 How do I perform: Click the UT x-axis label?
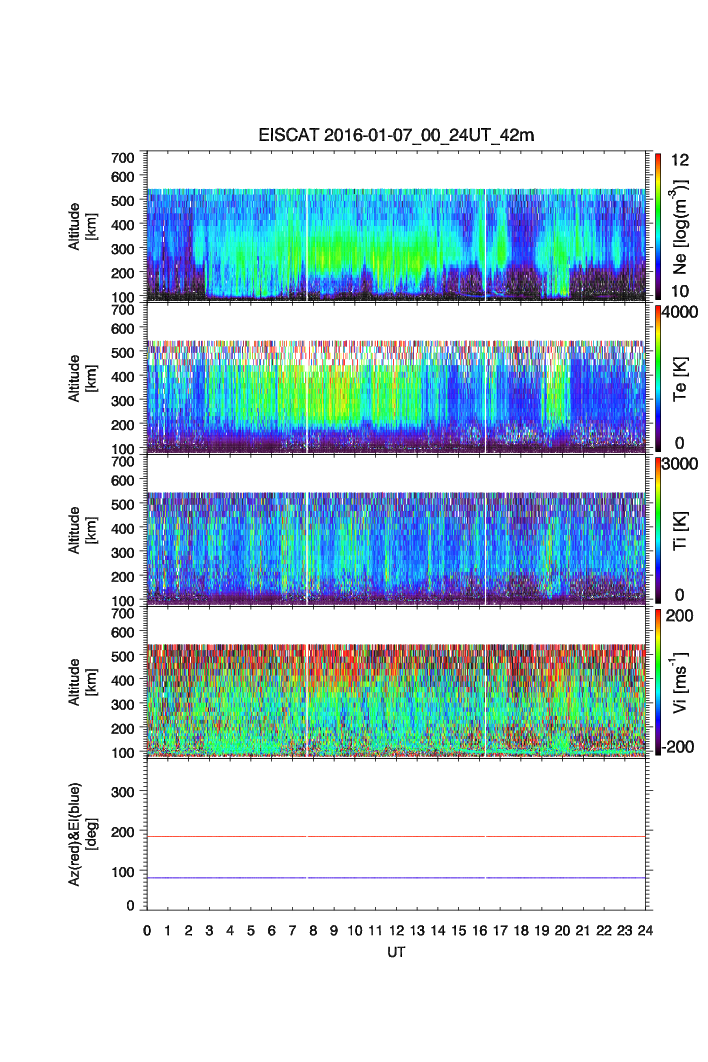click(x=396, y=952)
